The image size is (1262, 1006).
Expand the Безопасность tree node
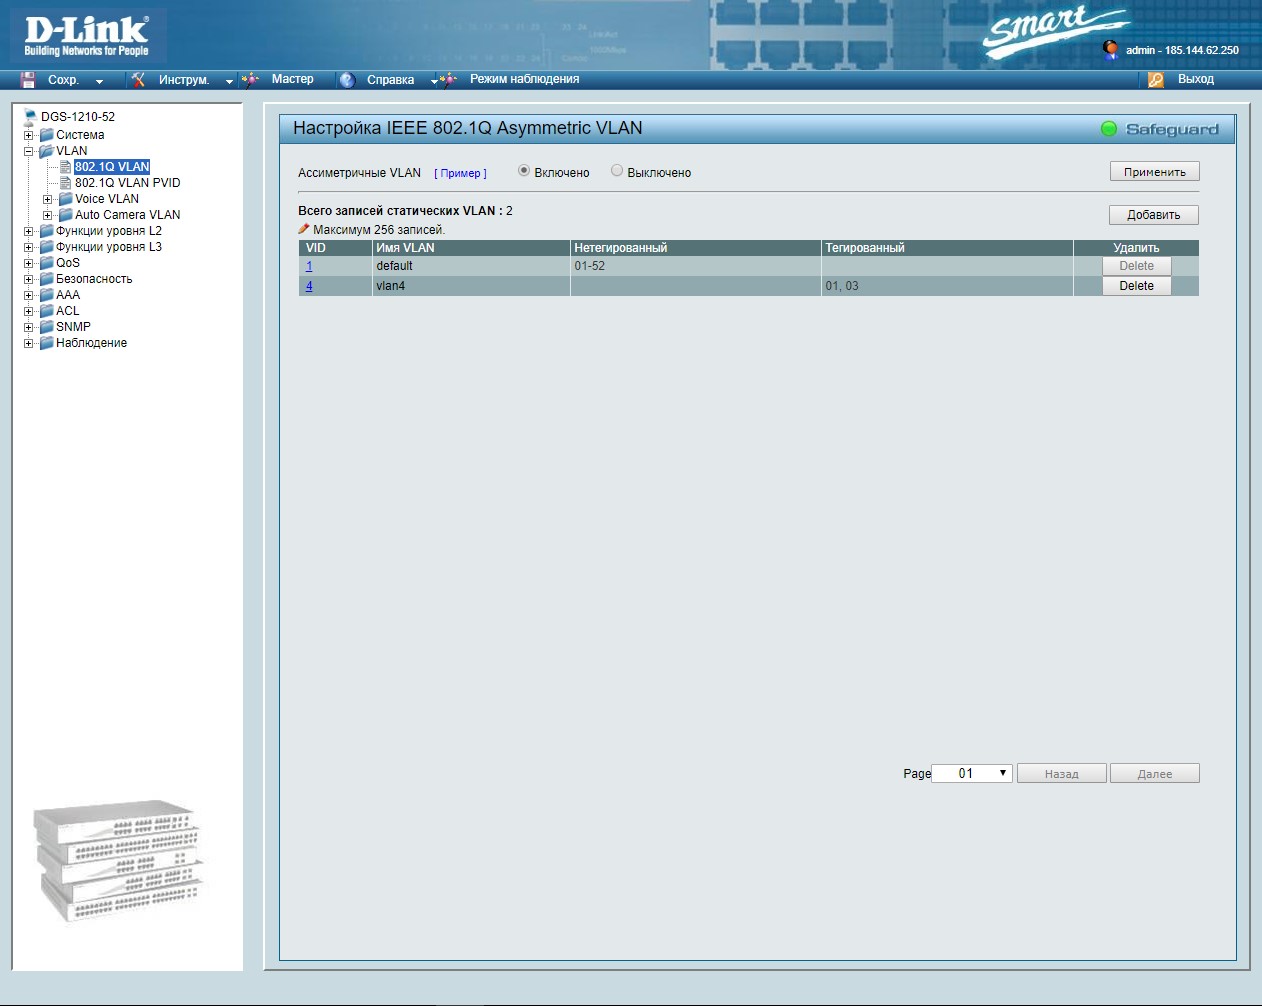pos(29,279)
